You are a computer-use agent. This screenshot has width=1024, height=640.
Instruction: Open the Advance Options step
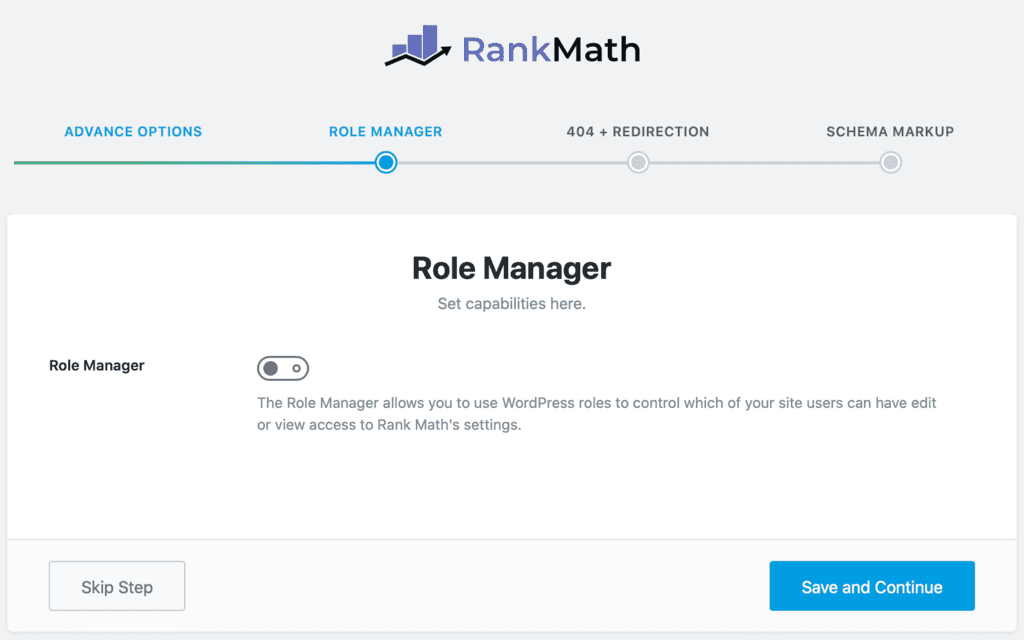[x=133, y=131]
